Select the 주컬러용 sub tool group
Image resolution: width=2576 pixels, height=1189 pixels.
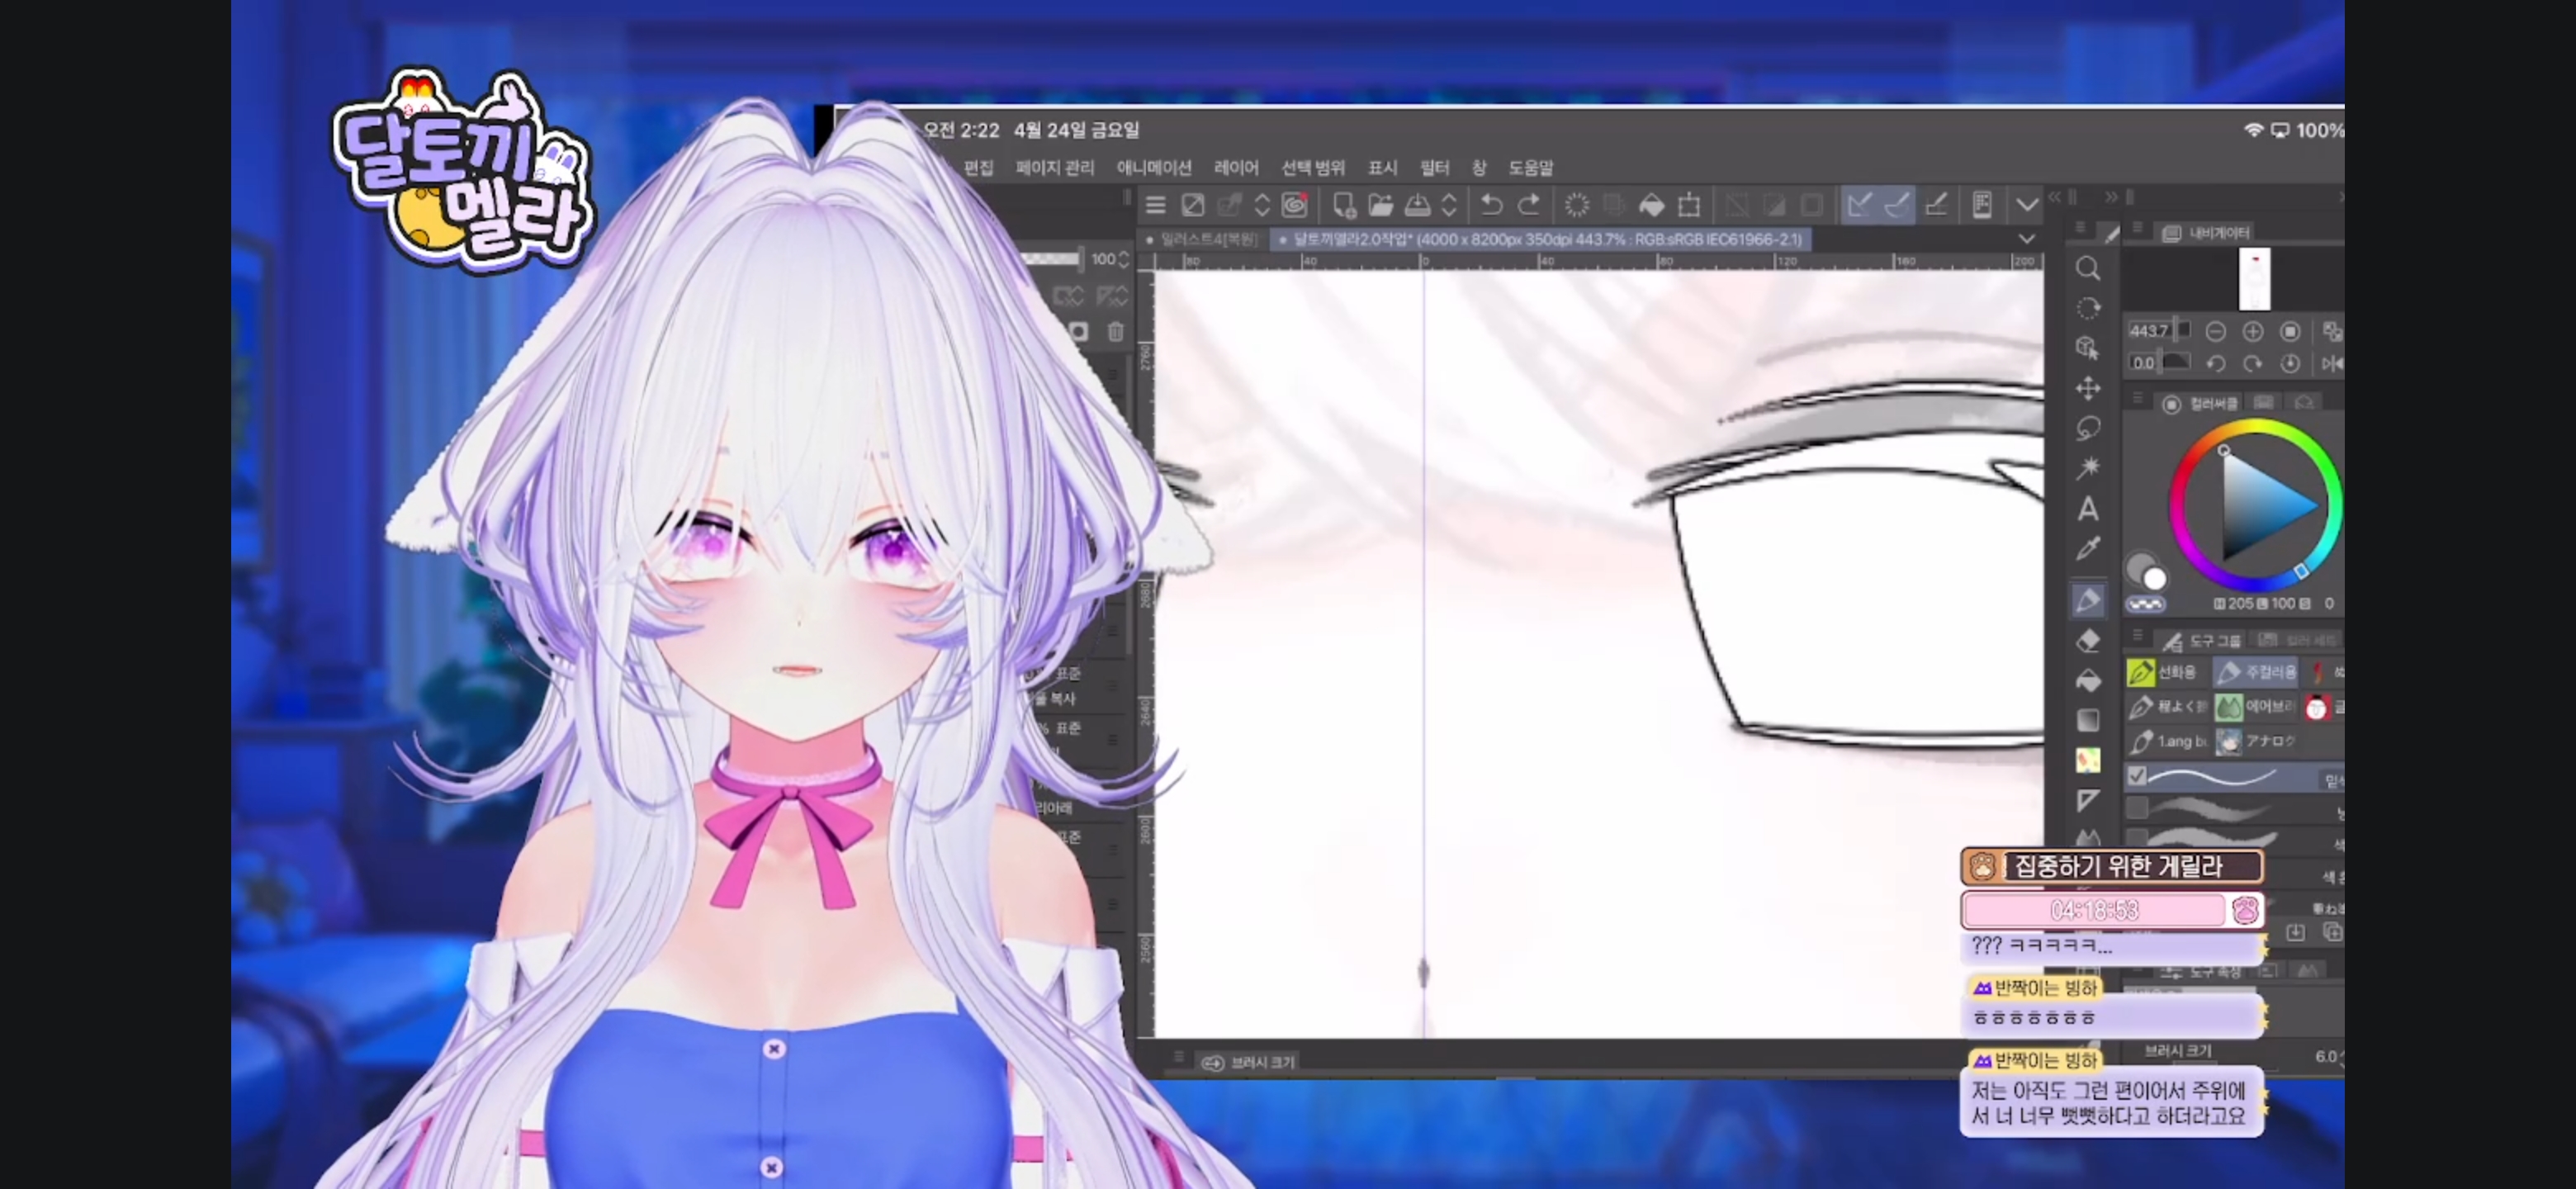2256,672
